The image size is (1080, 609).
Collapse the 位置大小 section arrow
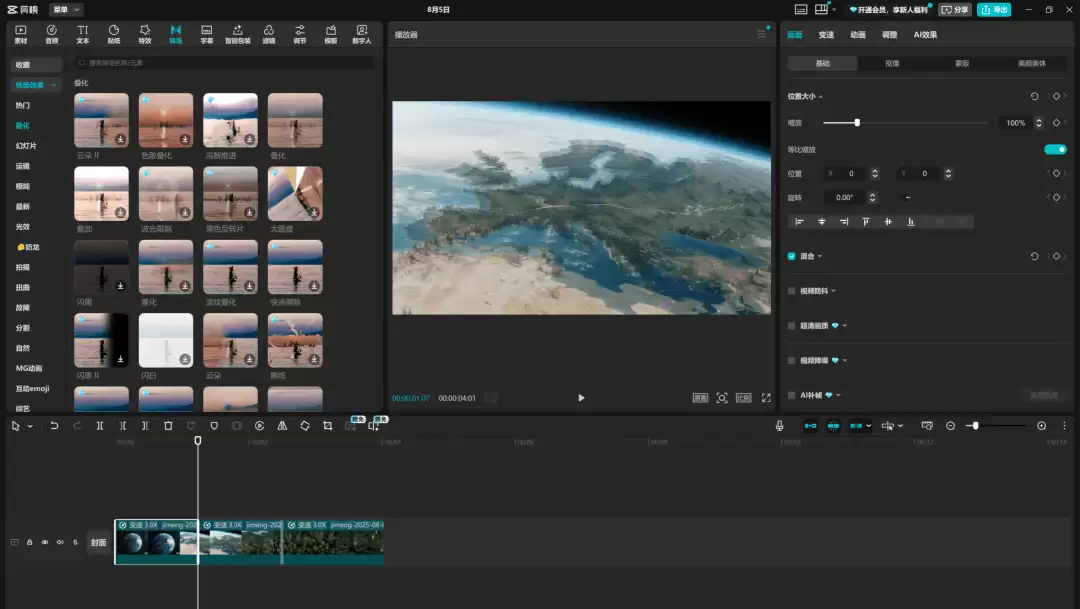pos(821,96)
